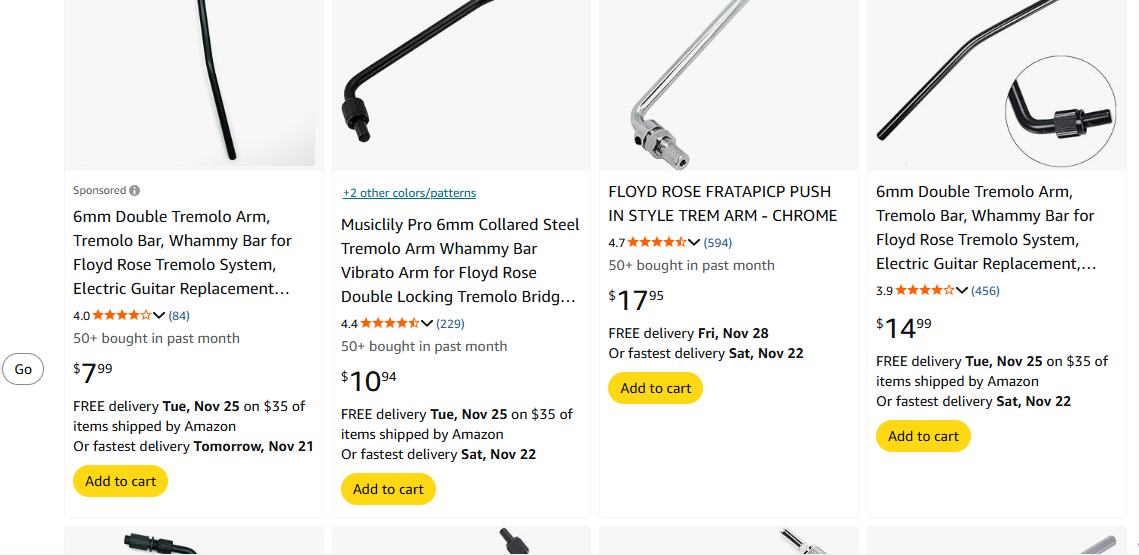
Task: View the 84 reviews link
Action: [x=179, y=316]
